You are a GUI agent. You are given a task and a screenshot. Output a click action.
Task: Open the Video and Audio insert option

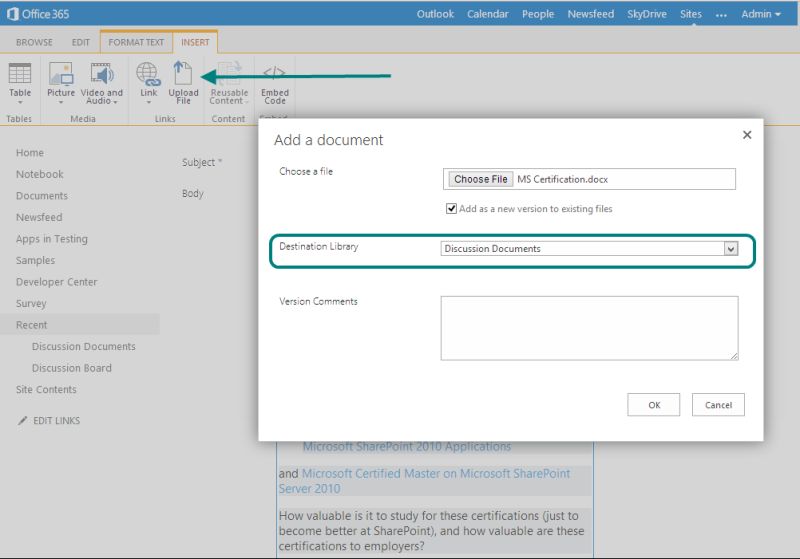pos(102,73)
